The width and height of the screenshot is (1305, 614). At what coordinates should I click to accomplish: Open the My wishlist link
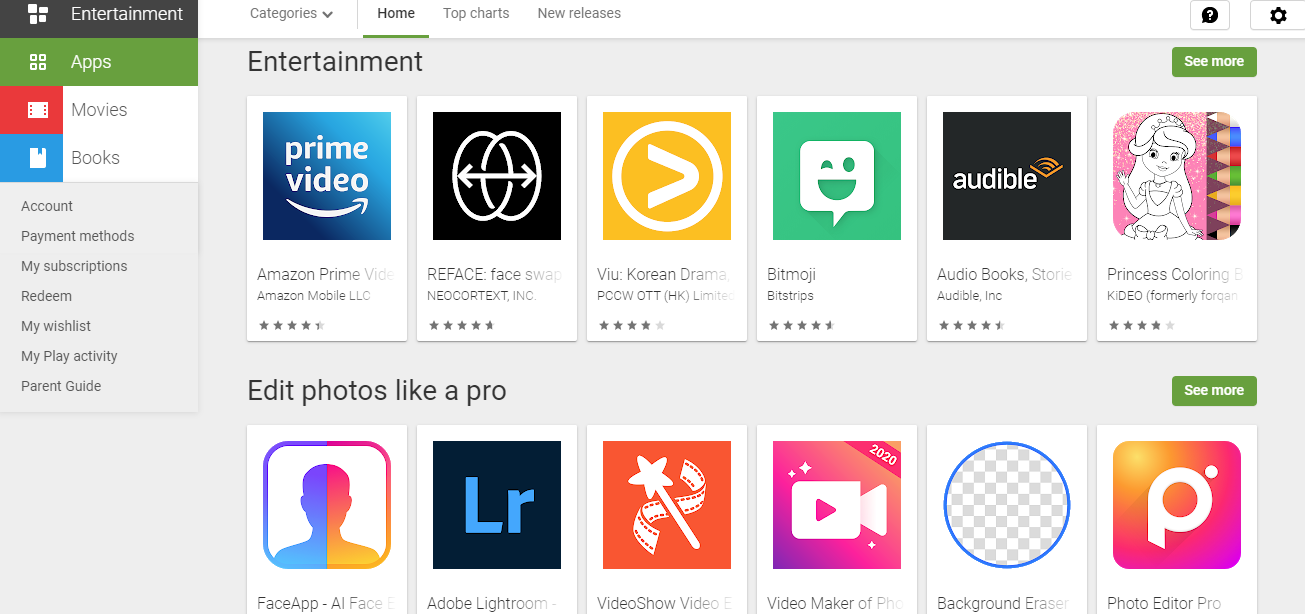point(56,326)
